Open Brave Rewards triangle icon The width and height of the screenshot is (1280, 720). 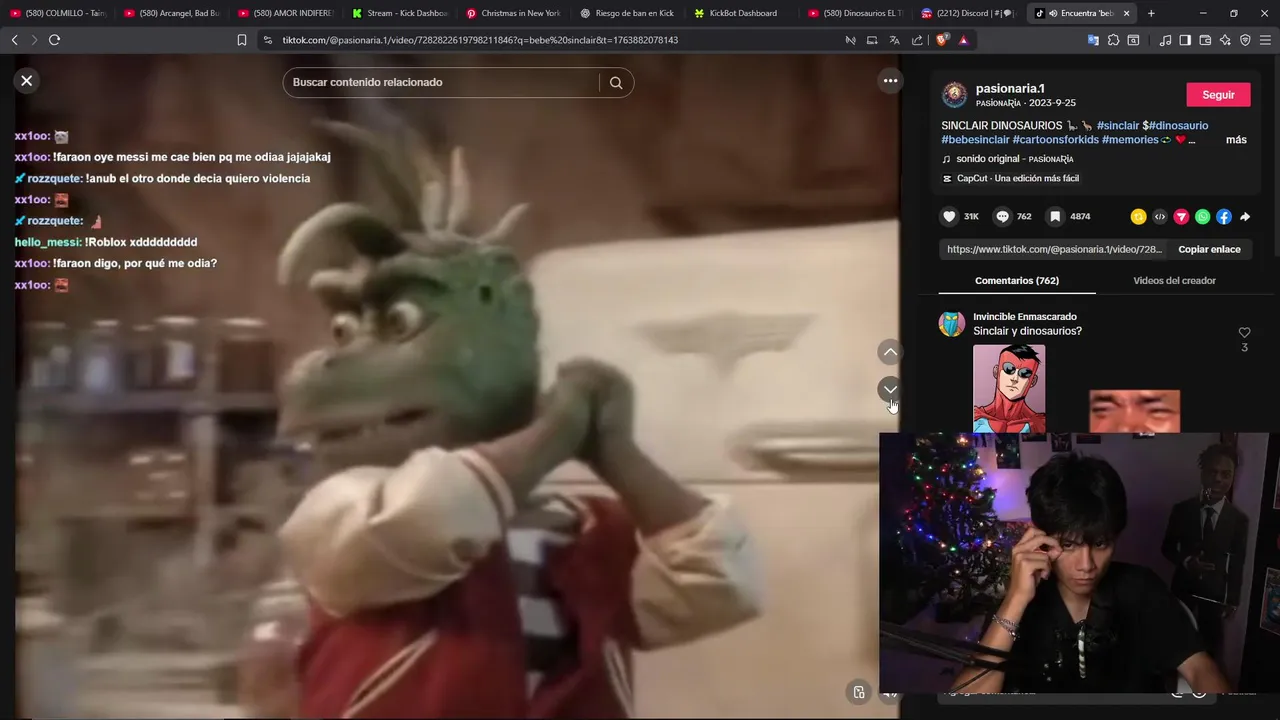[x=963, y=40]
